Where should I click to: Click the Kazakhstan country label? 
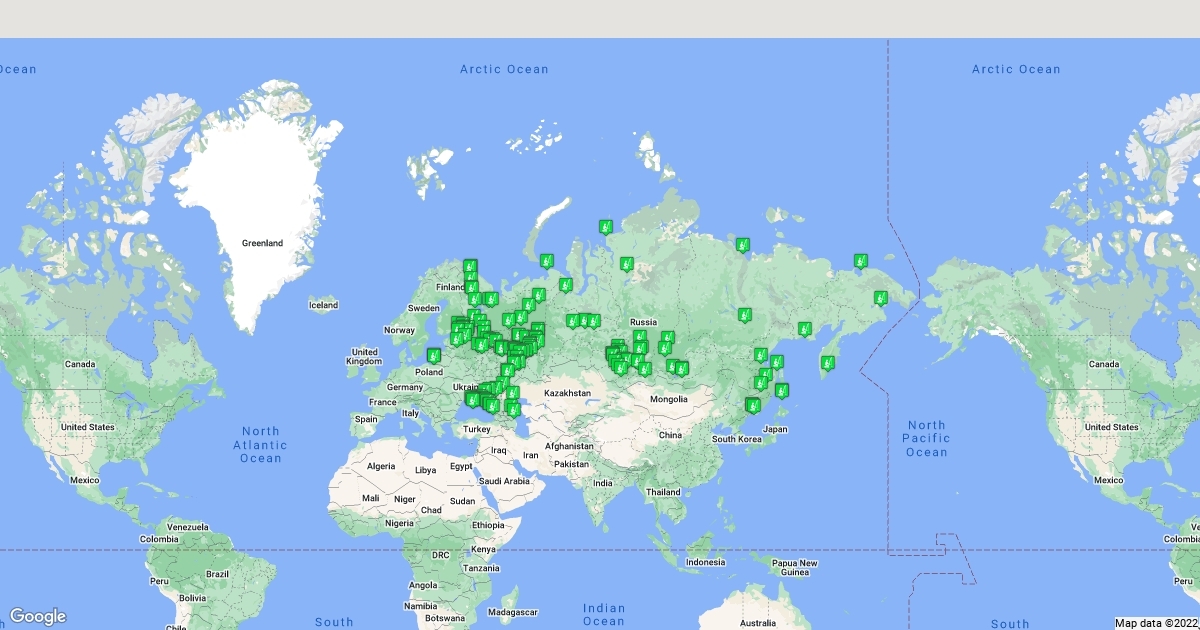(568, 393)
